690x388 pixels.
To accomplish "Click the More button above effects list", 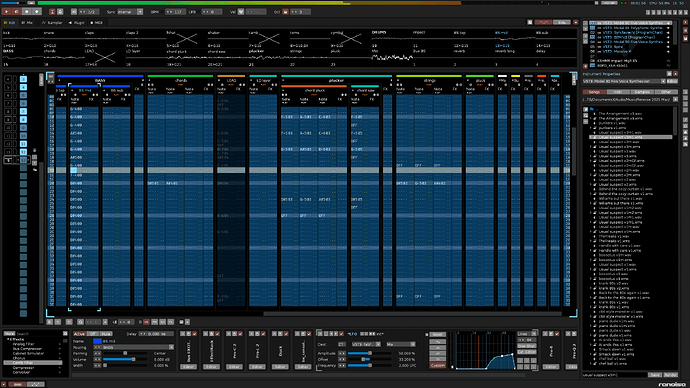I will pos(9,334).
